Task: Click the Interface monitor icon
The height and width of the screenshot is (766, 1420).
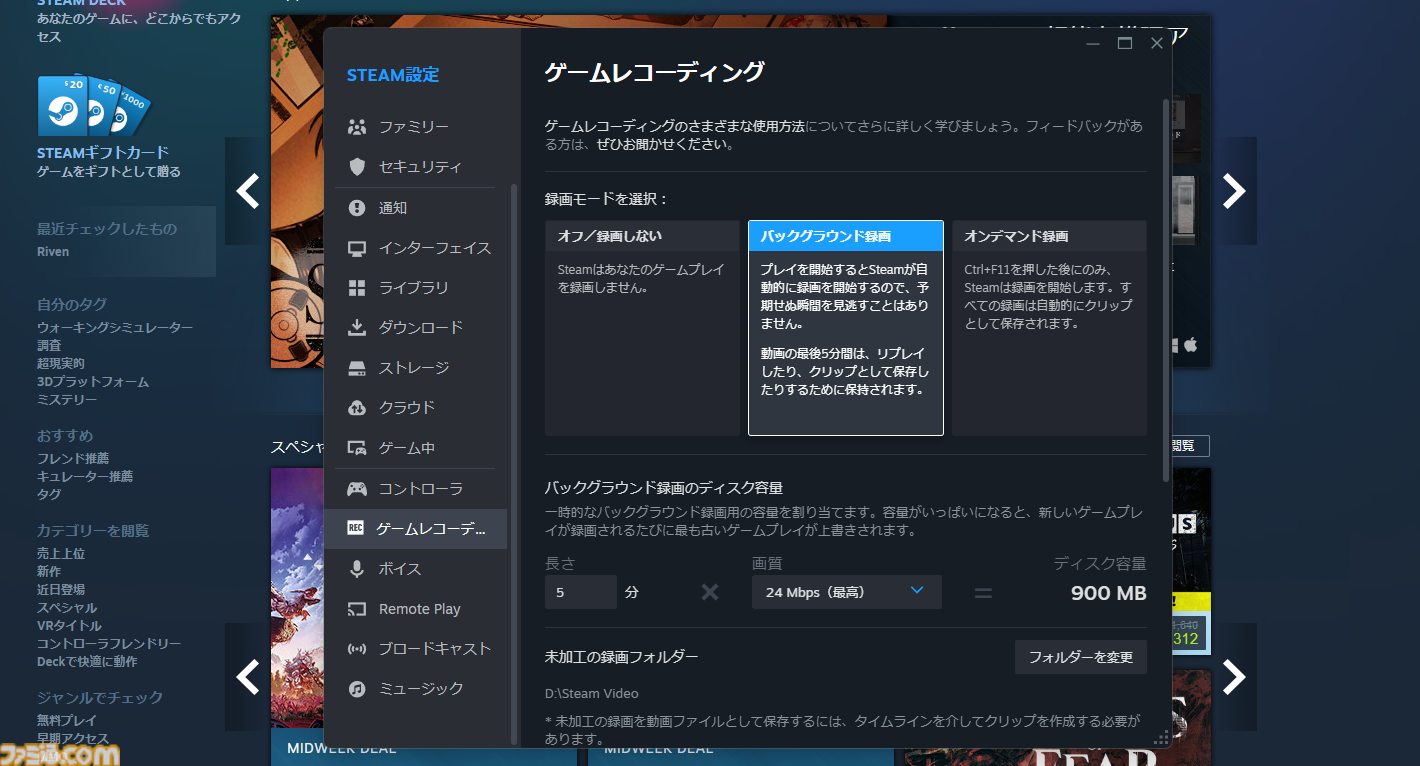Action: point(356,248)
